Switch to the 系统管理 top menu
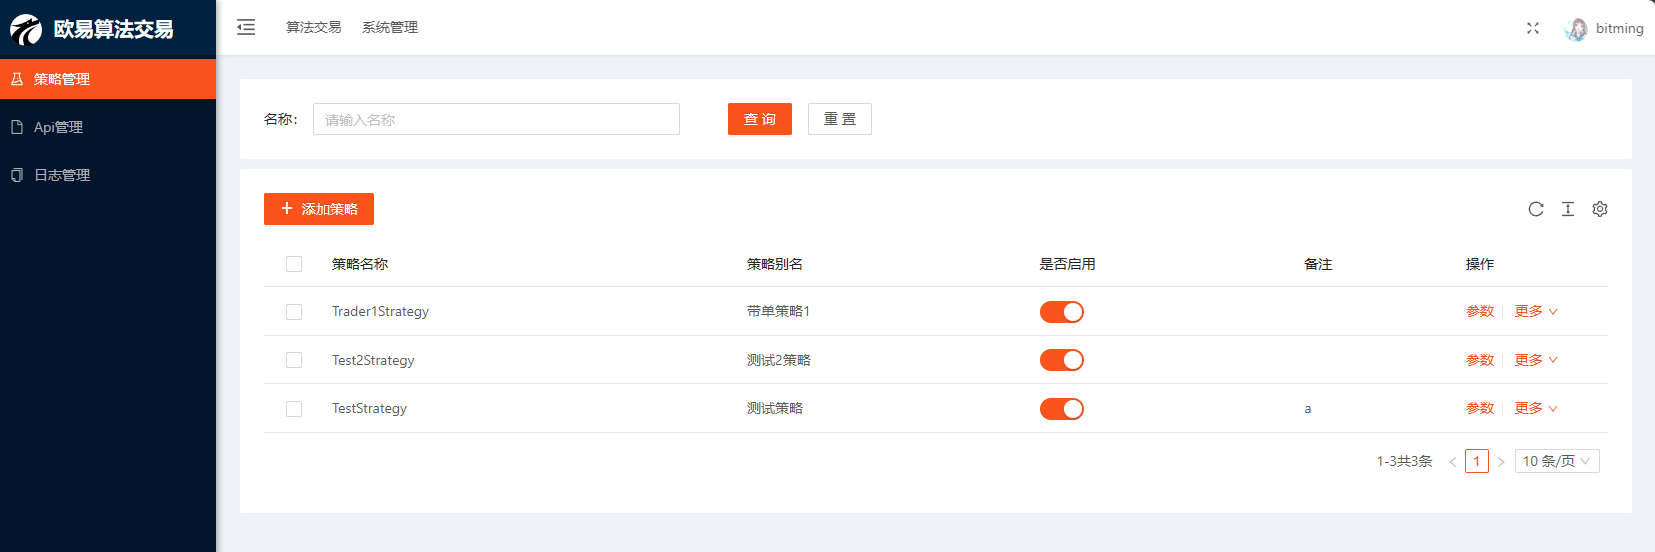 (390, 27)
